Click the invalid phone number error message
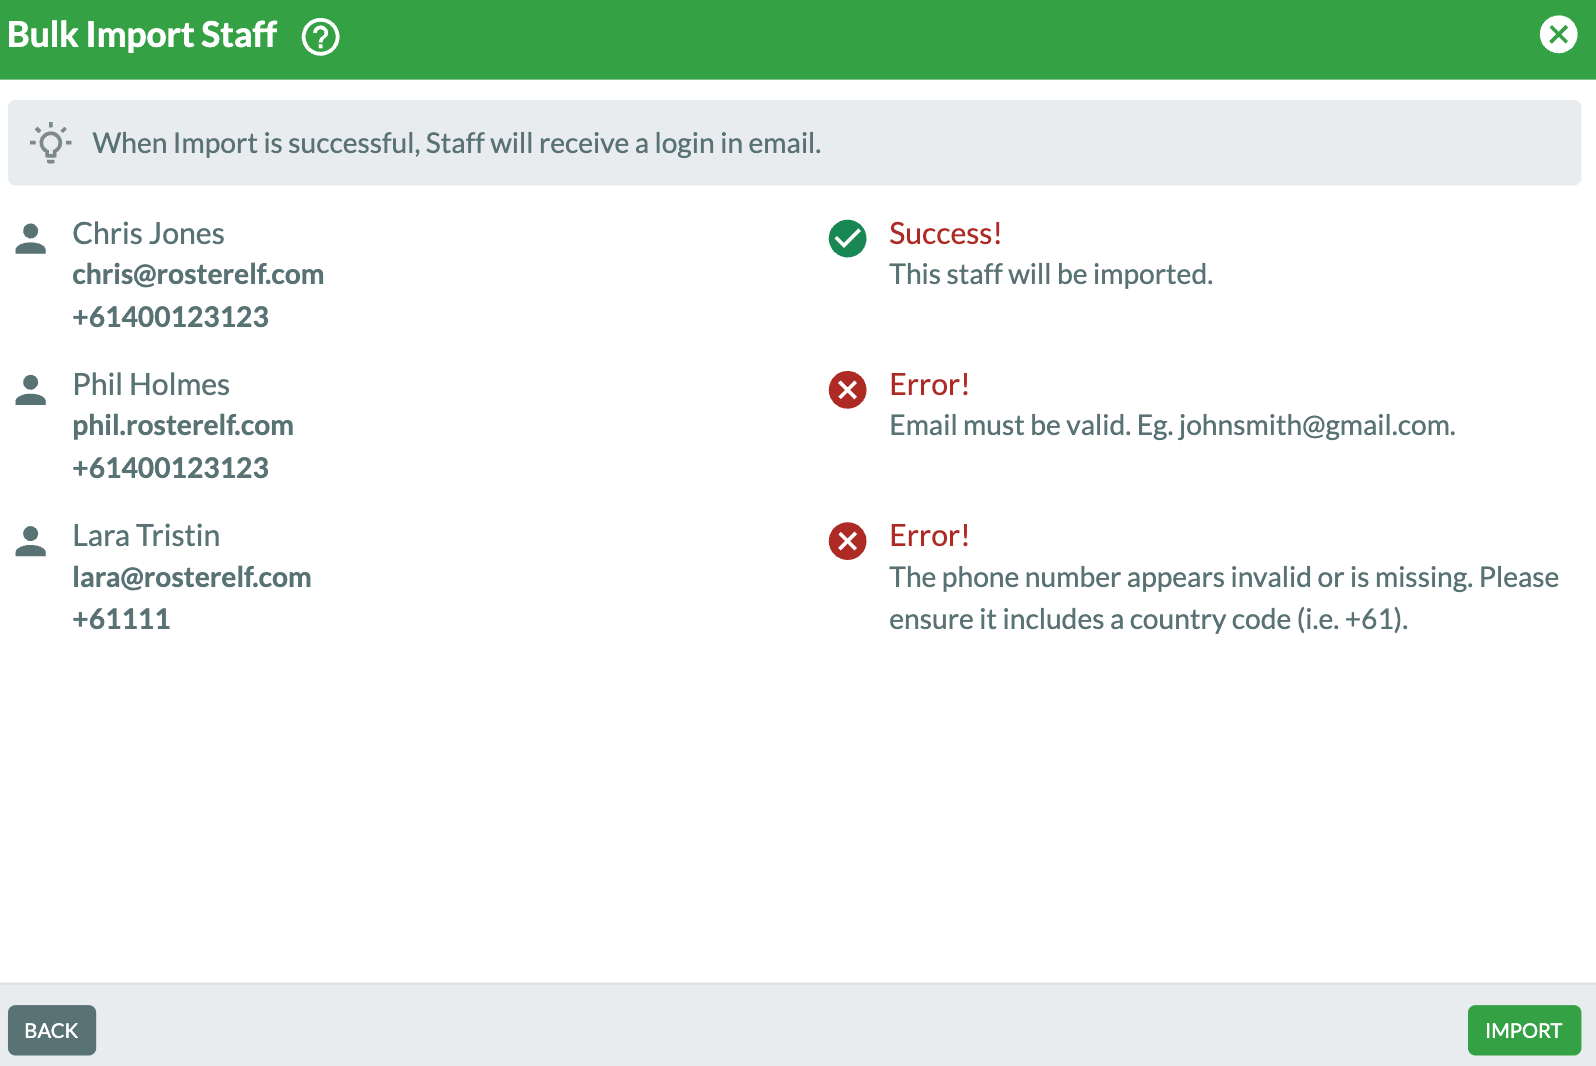1596x1066 pixels. [x=1224, y=598]
